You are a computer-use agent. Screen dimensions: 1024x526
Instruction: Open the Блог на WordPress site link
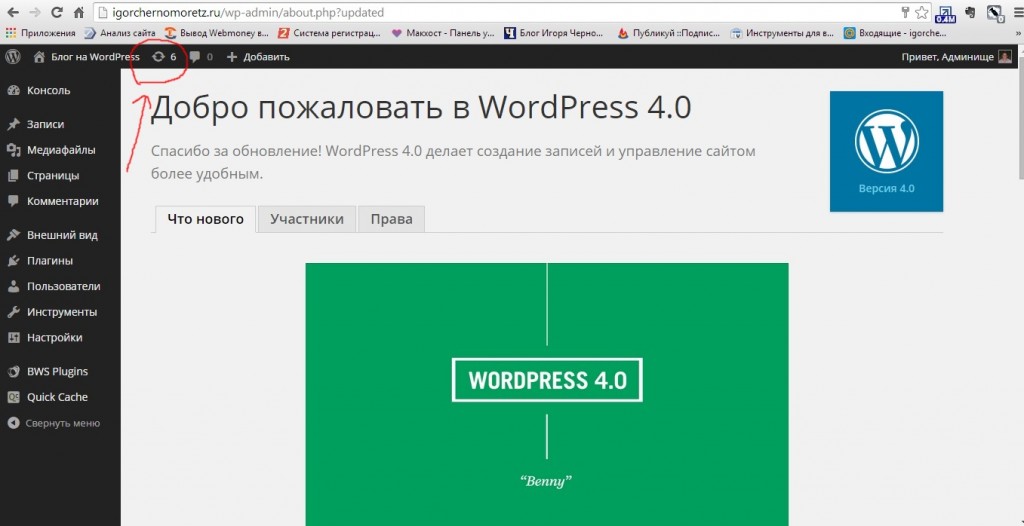point(86,57)
